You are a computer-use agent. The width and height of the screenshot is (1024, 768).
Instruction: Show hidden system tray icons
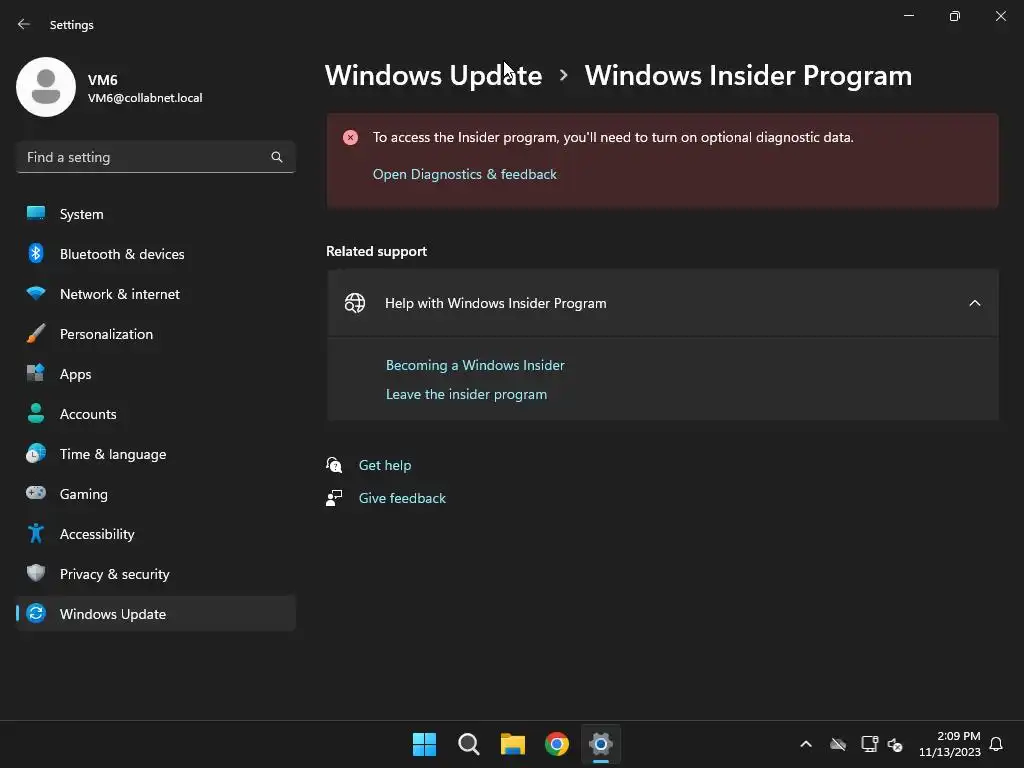pos(806,744)
